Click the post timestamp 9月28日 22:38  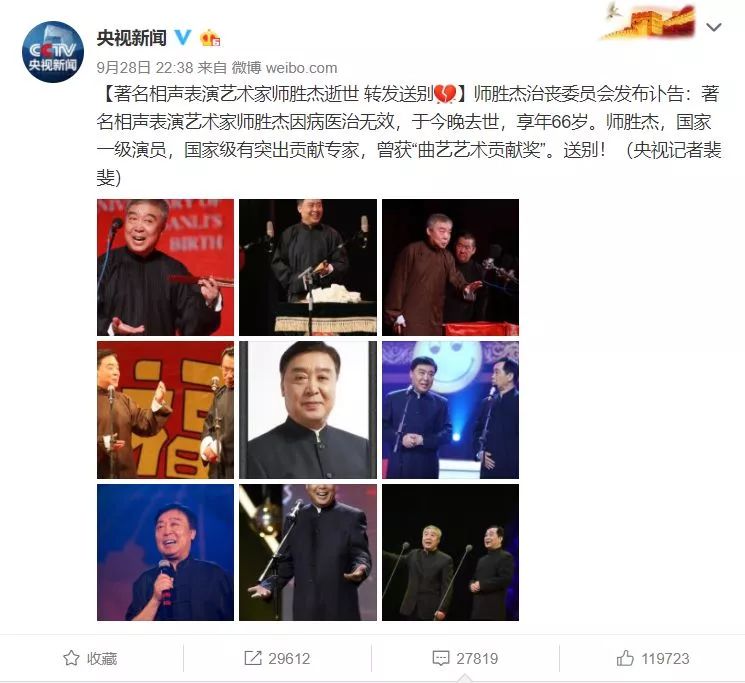tap(145, 68)
